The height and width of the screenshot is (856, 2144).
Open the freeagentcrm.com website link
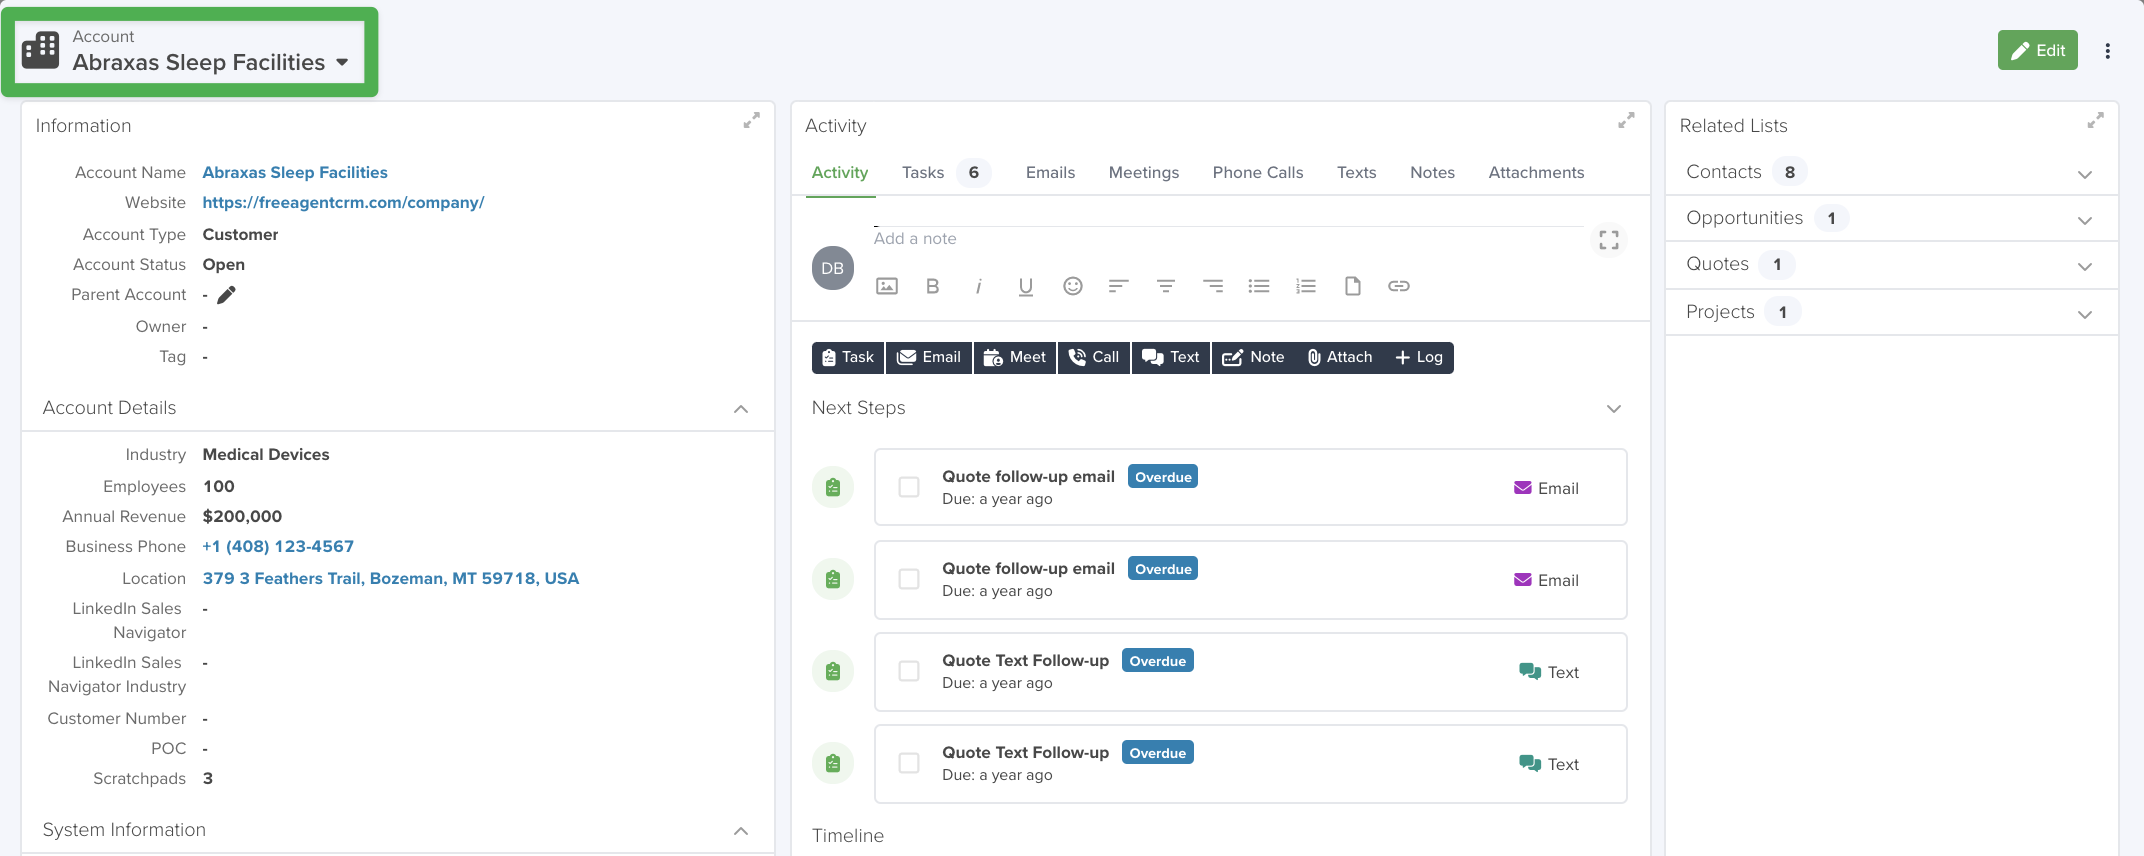[343, 202]
